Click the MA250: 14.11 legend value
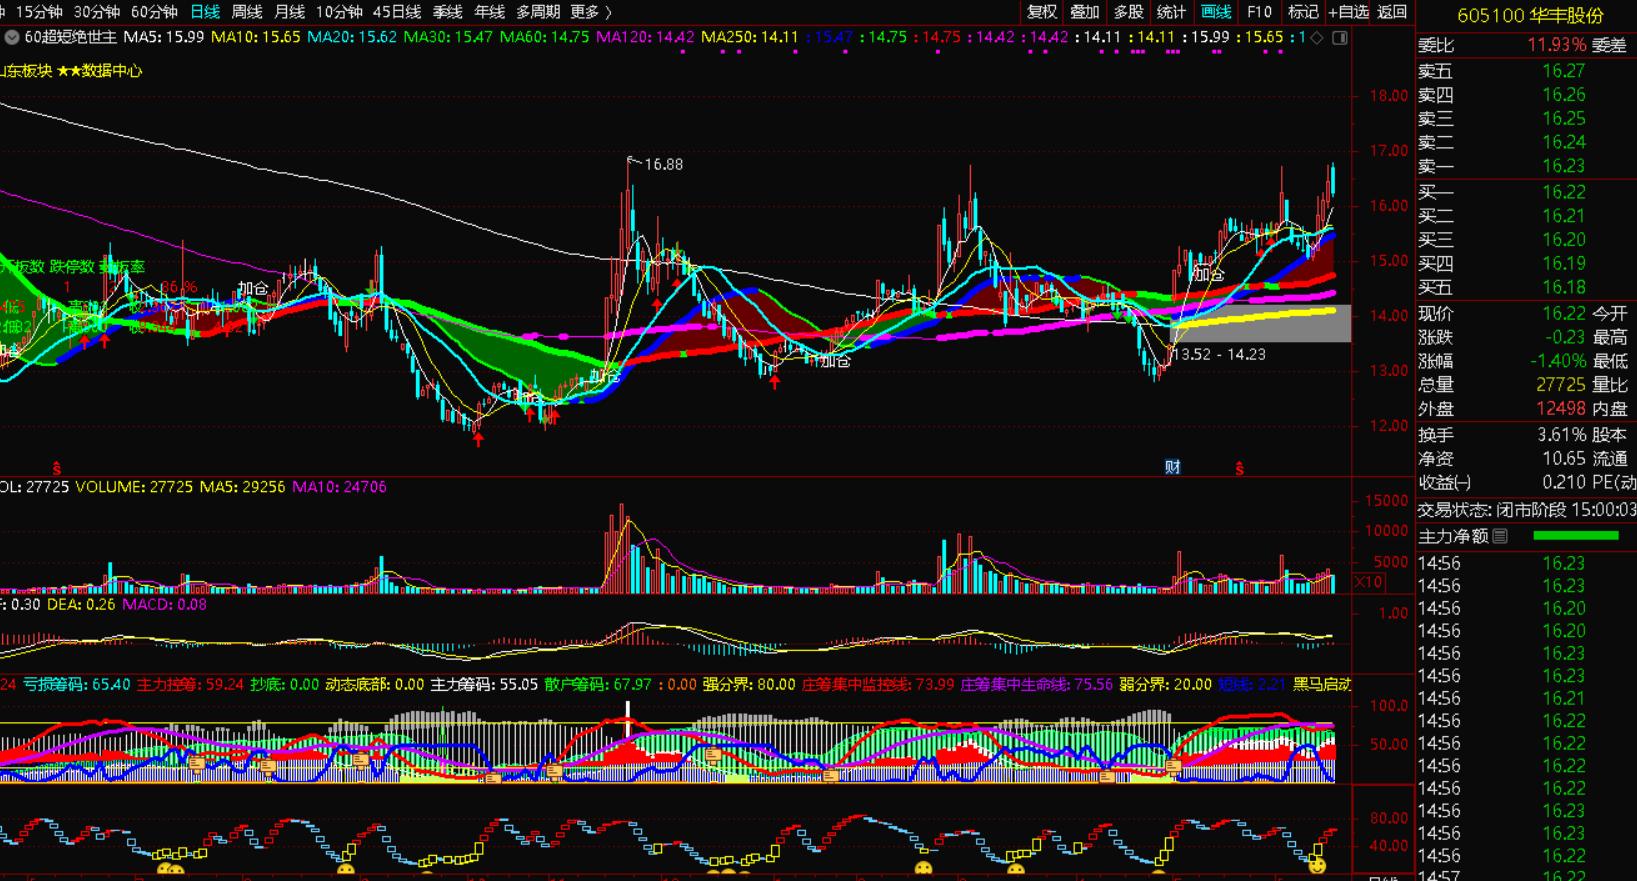 click(750, 37)
